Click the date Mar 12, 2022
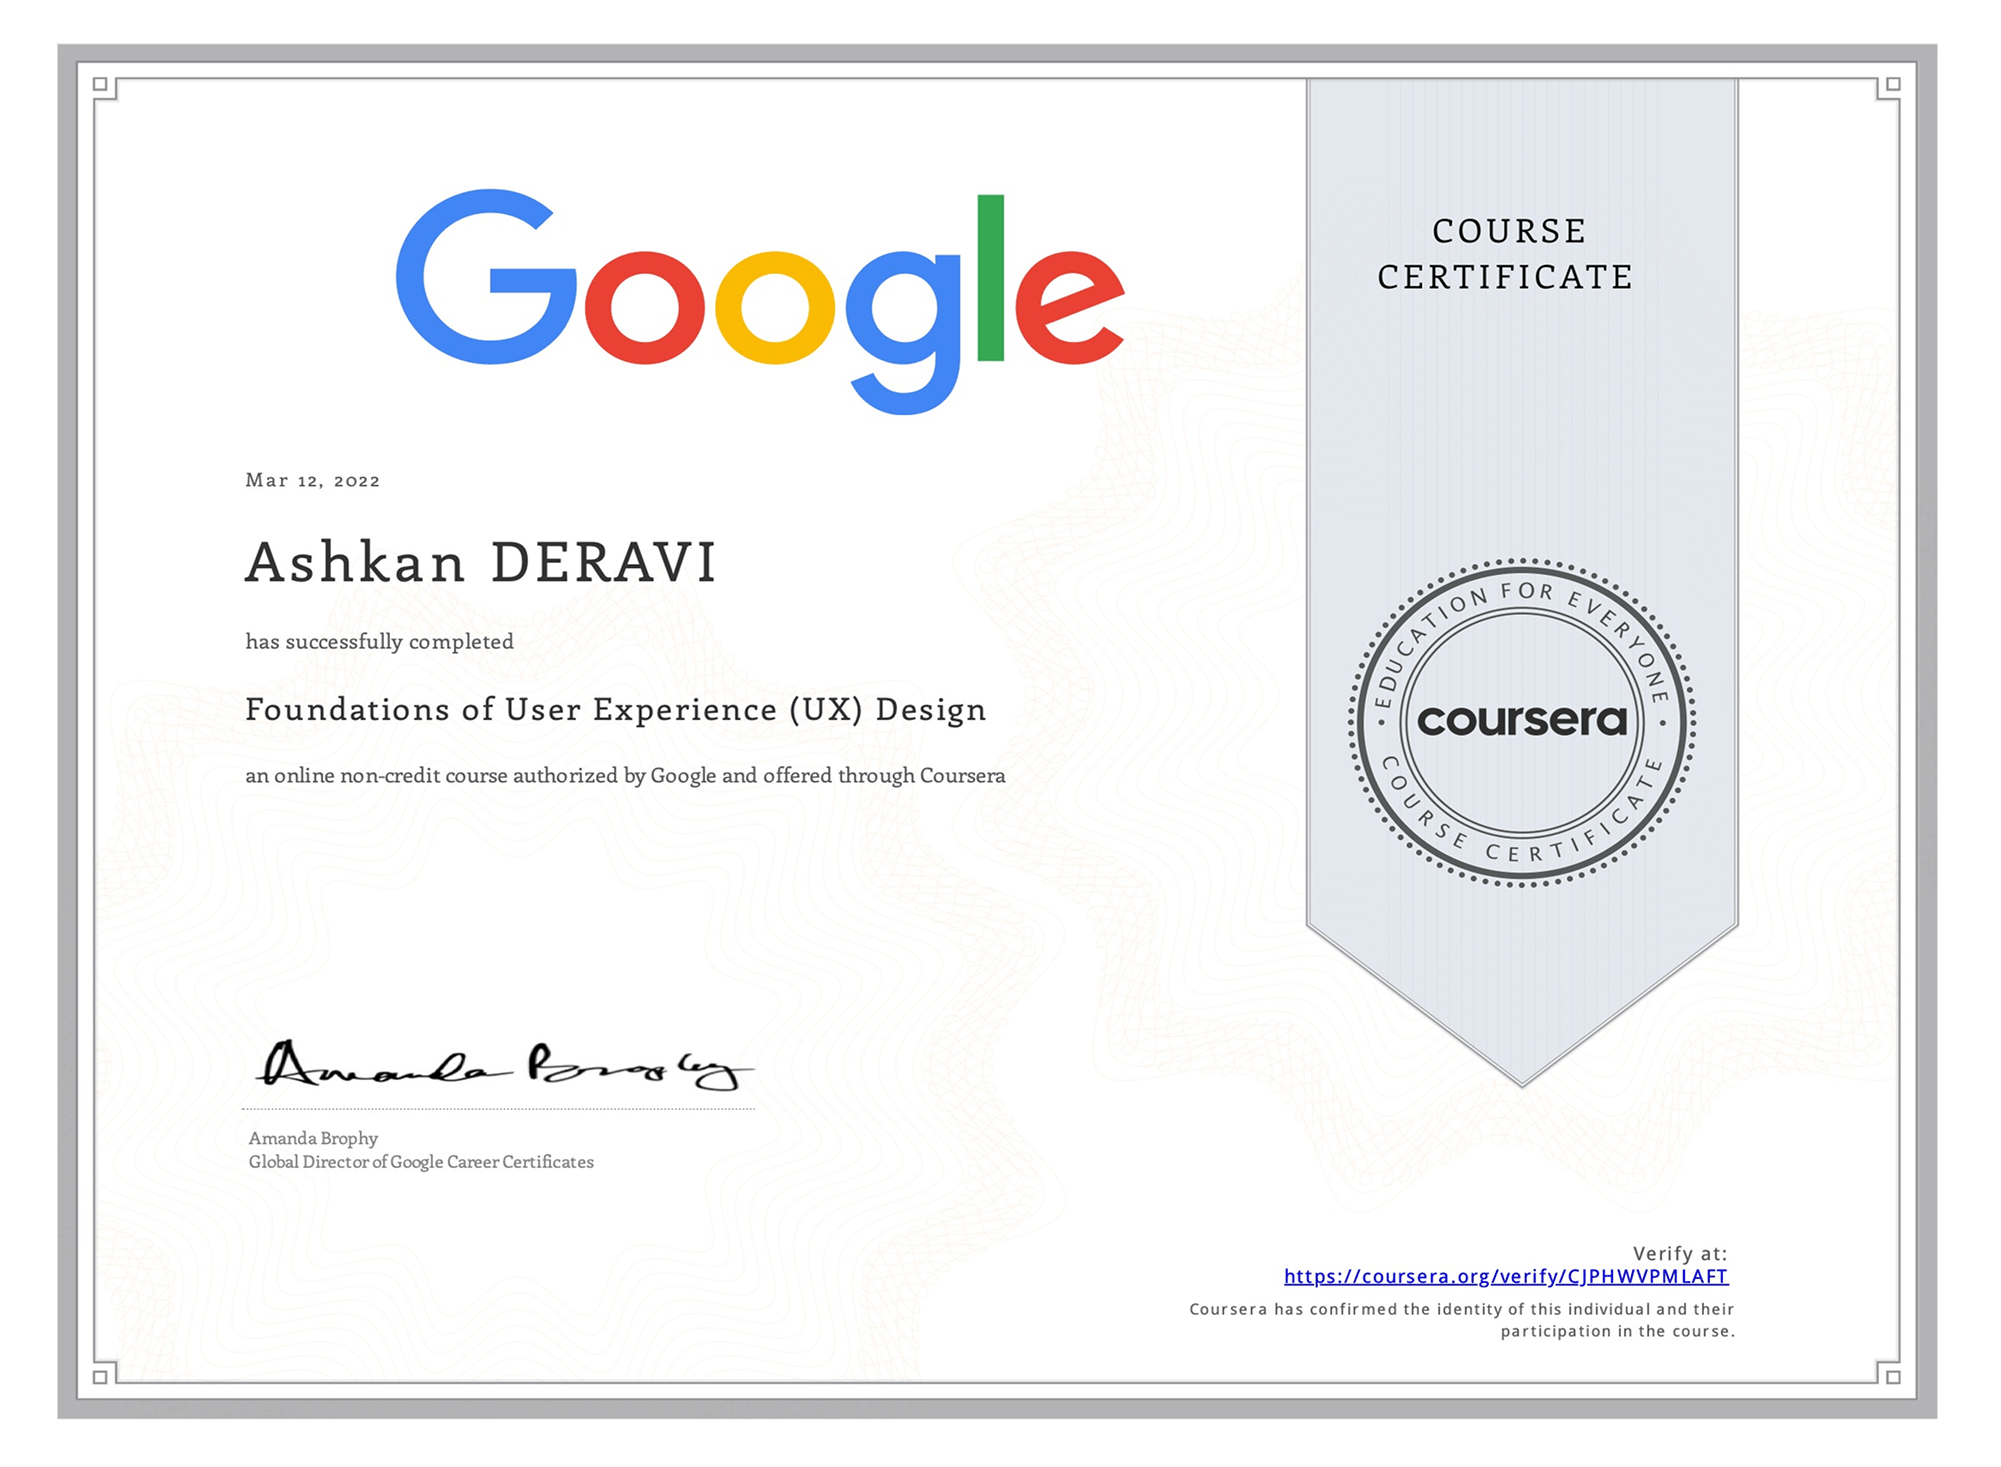Viewport: 2001px width, 1467px height. click(x=312, y=480)
